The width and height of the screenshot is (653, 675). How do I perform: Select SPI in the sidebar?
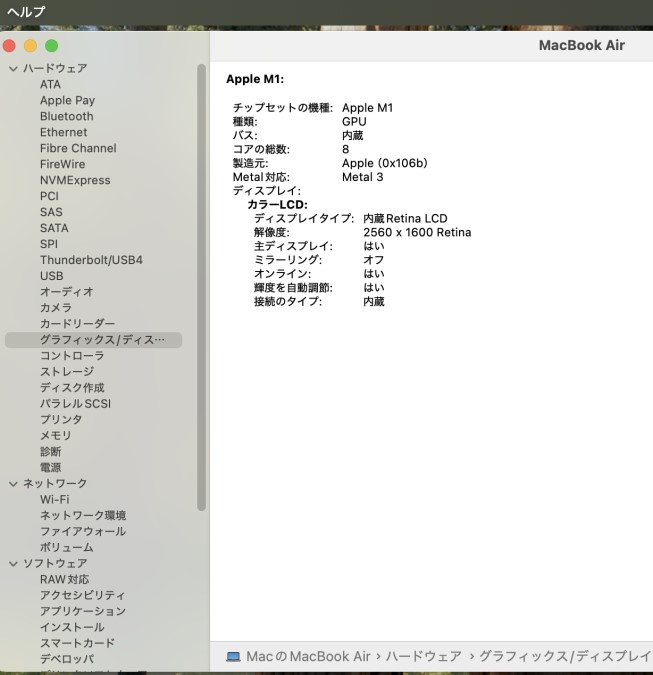[49, 244]
